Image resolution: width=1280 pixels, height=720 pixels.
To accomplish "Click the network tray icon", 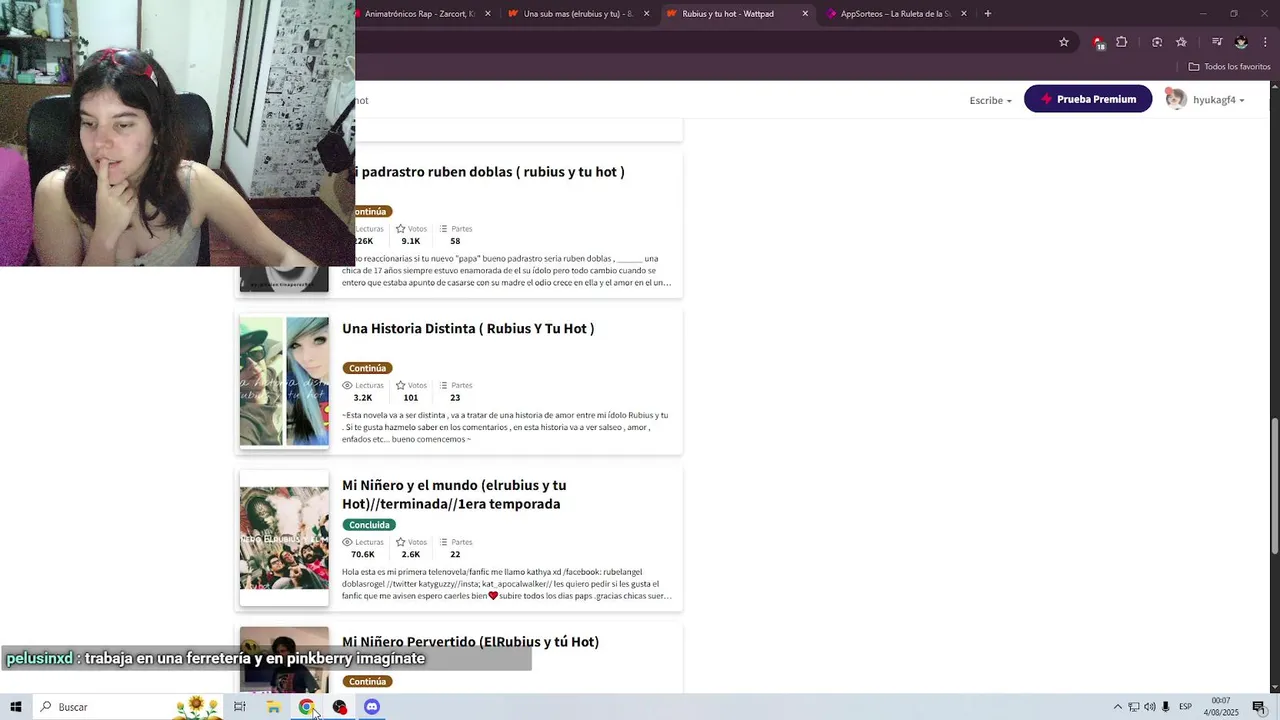I will 1134,707.
